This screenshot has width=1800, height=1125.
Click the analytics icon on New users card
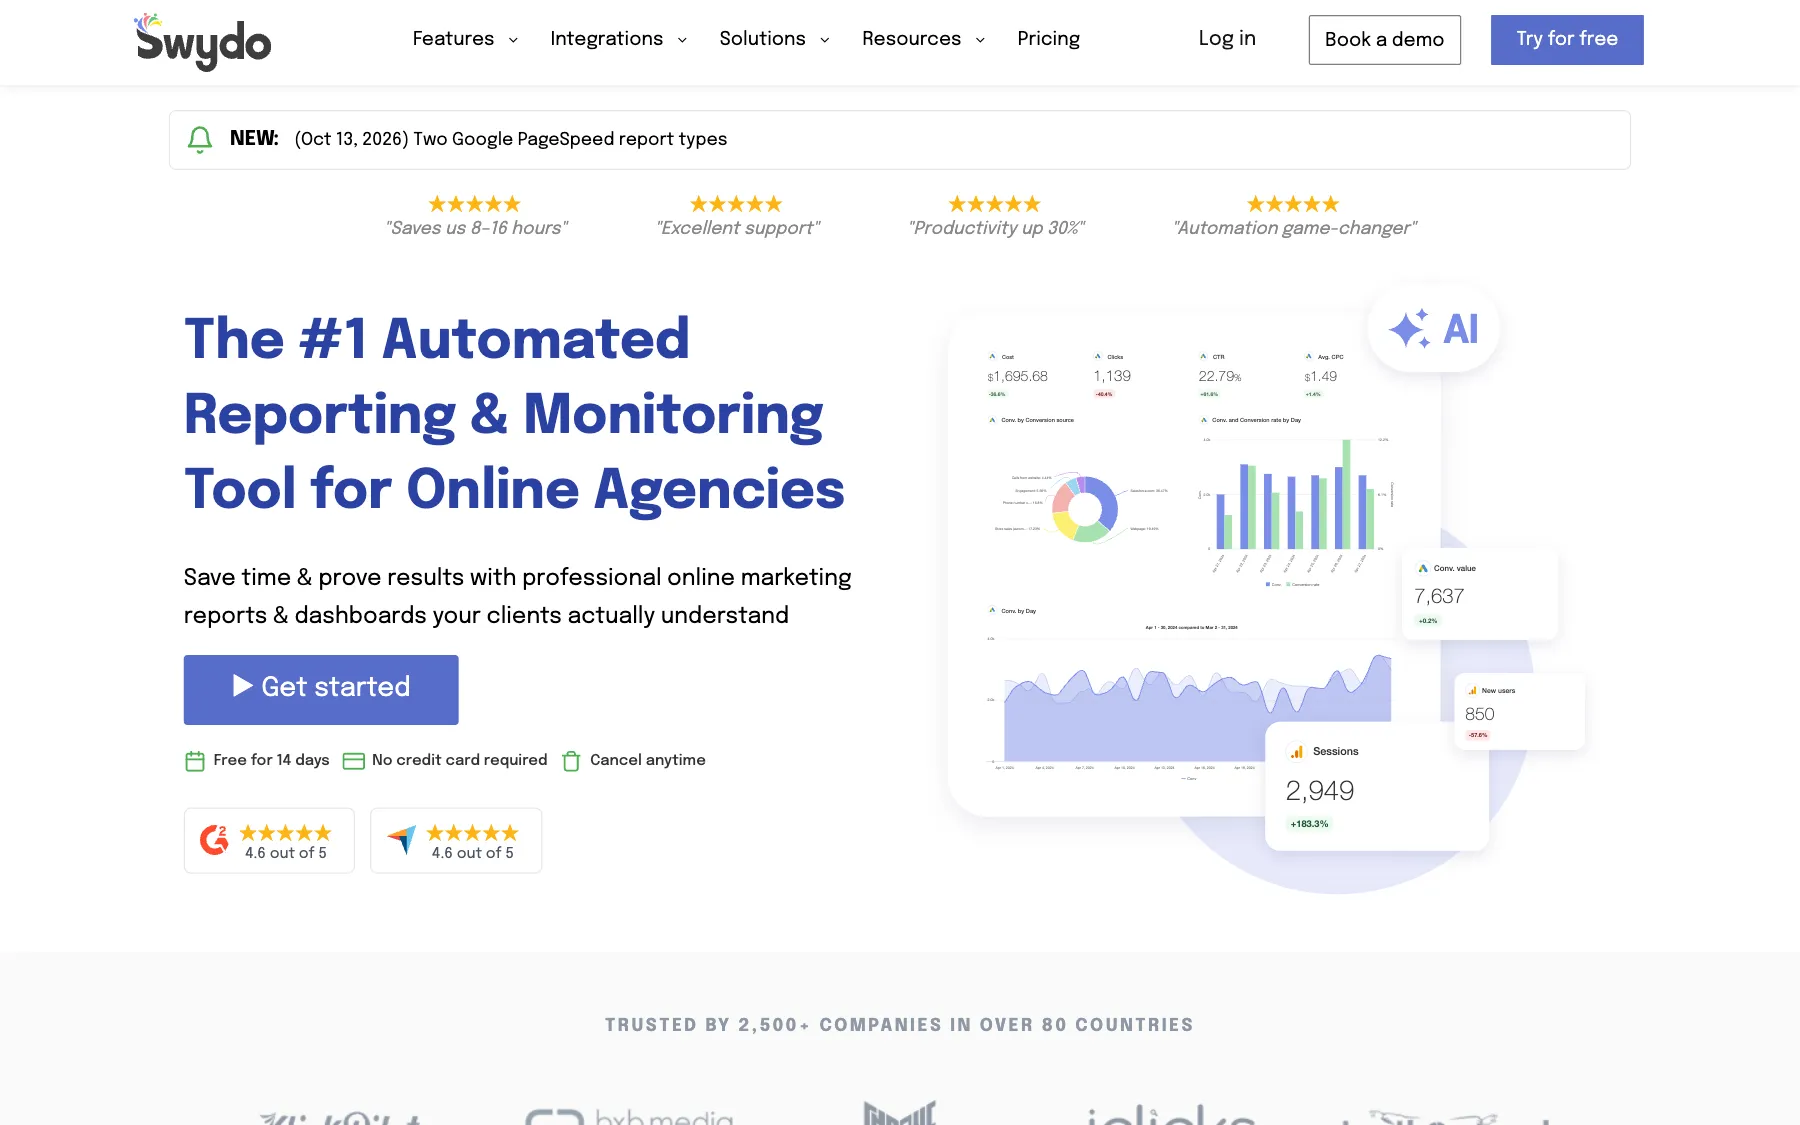coord(1473,690)
